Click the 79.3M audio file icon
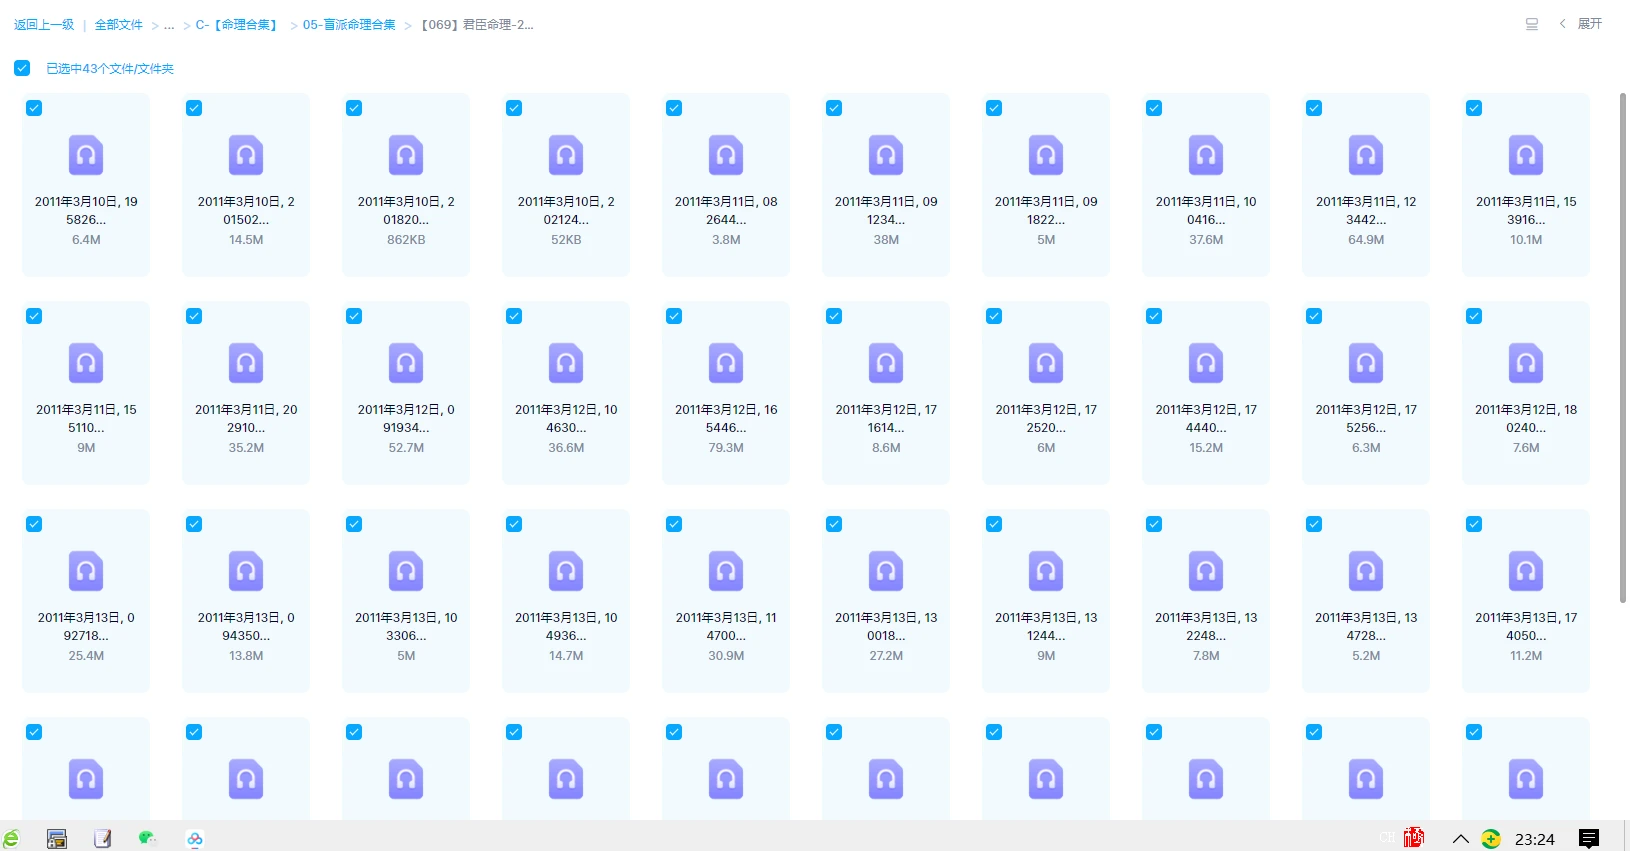 (x=726, y=364)
